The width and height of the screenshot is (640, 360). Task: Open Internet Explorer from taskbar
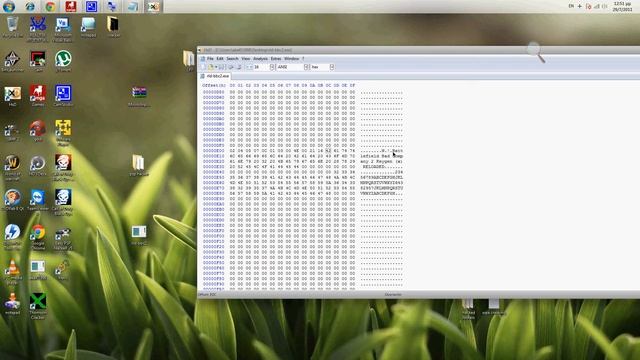30,7
